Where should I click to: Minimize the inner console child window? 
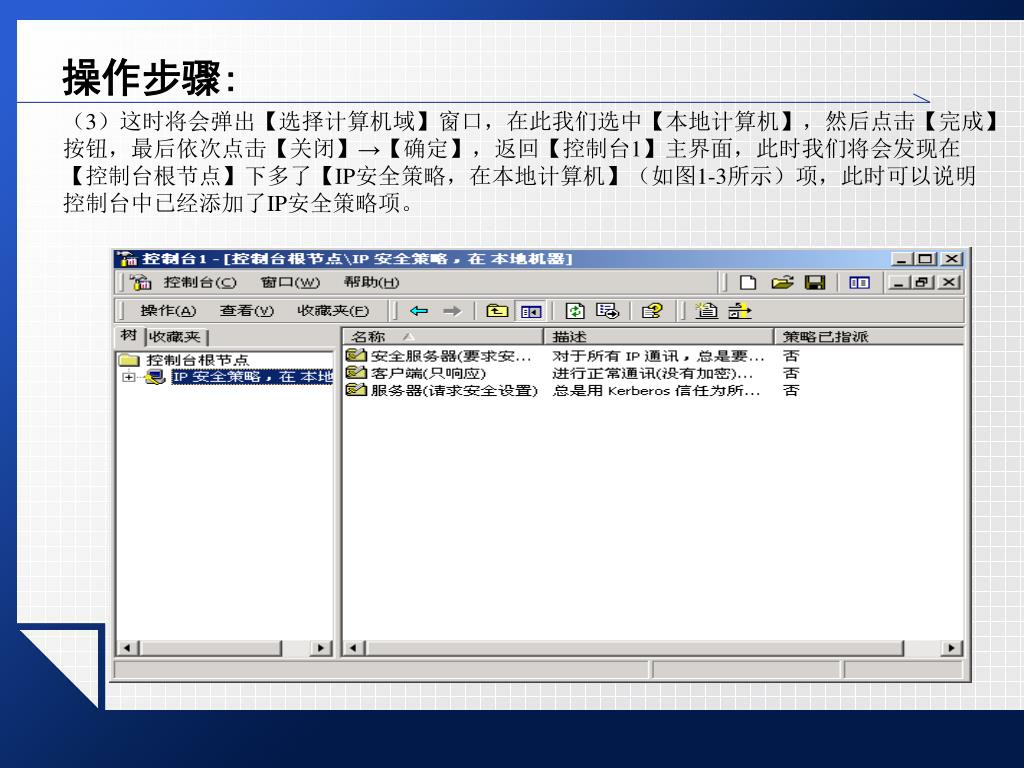click(x=898, y=283)
